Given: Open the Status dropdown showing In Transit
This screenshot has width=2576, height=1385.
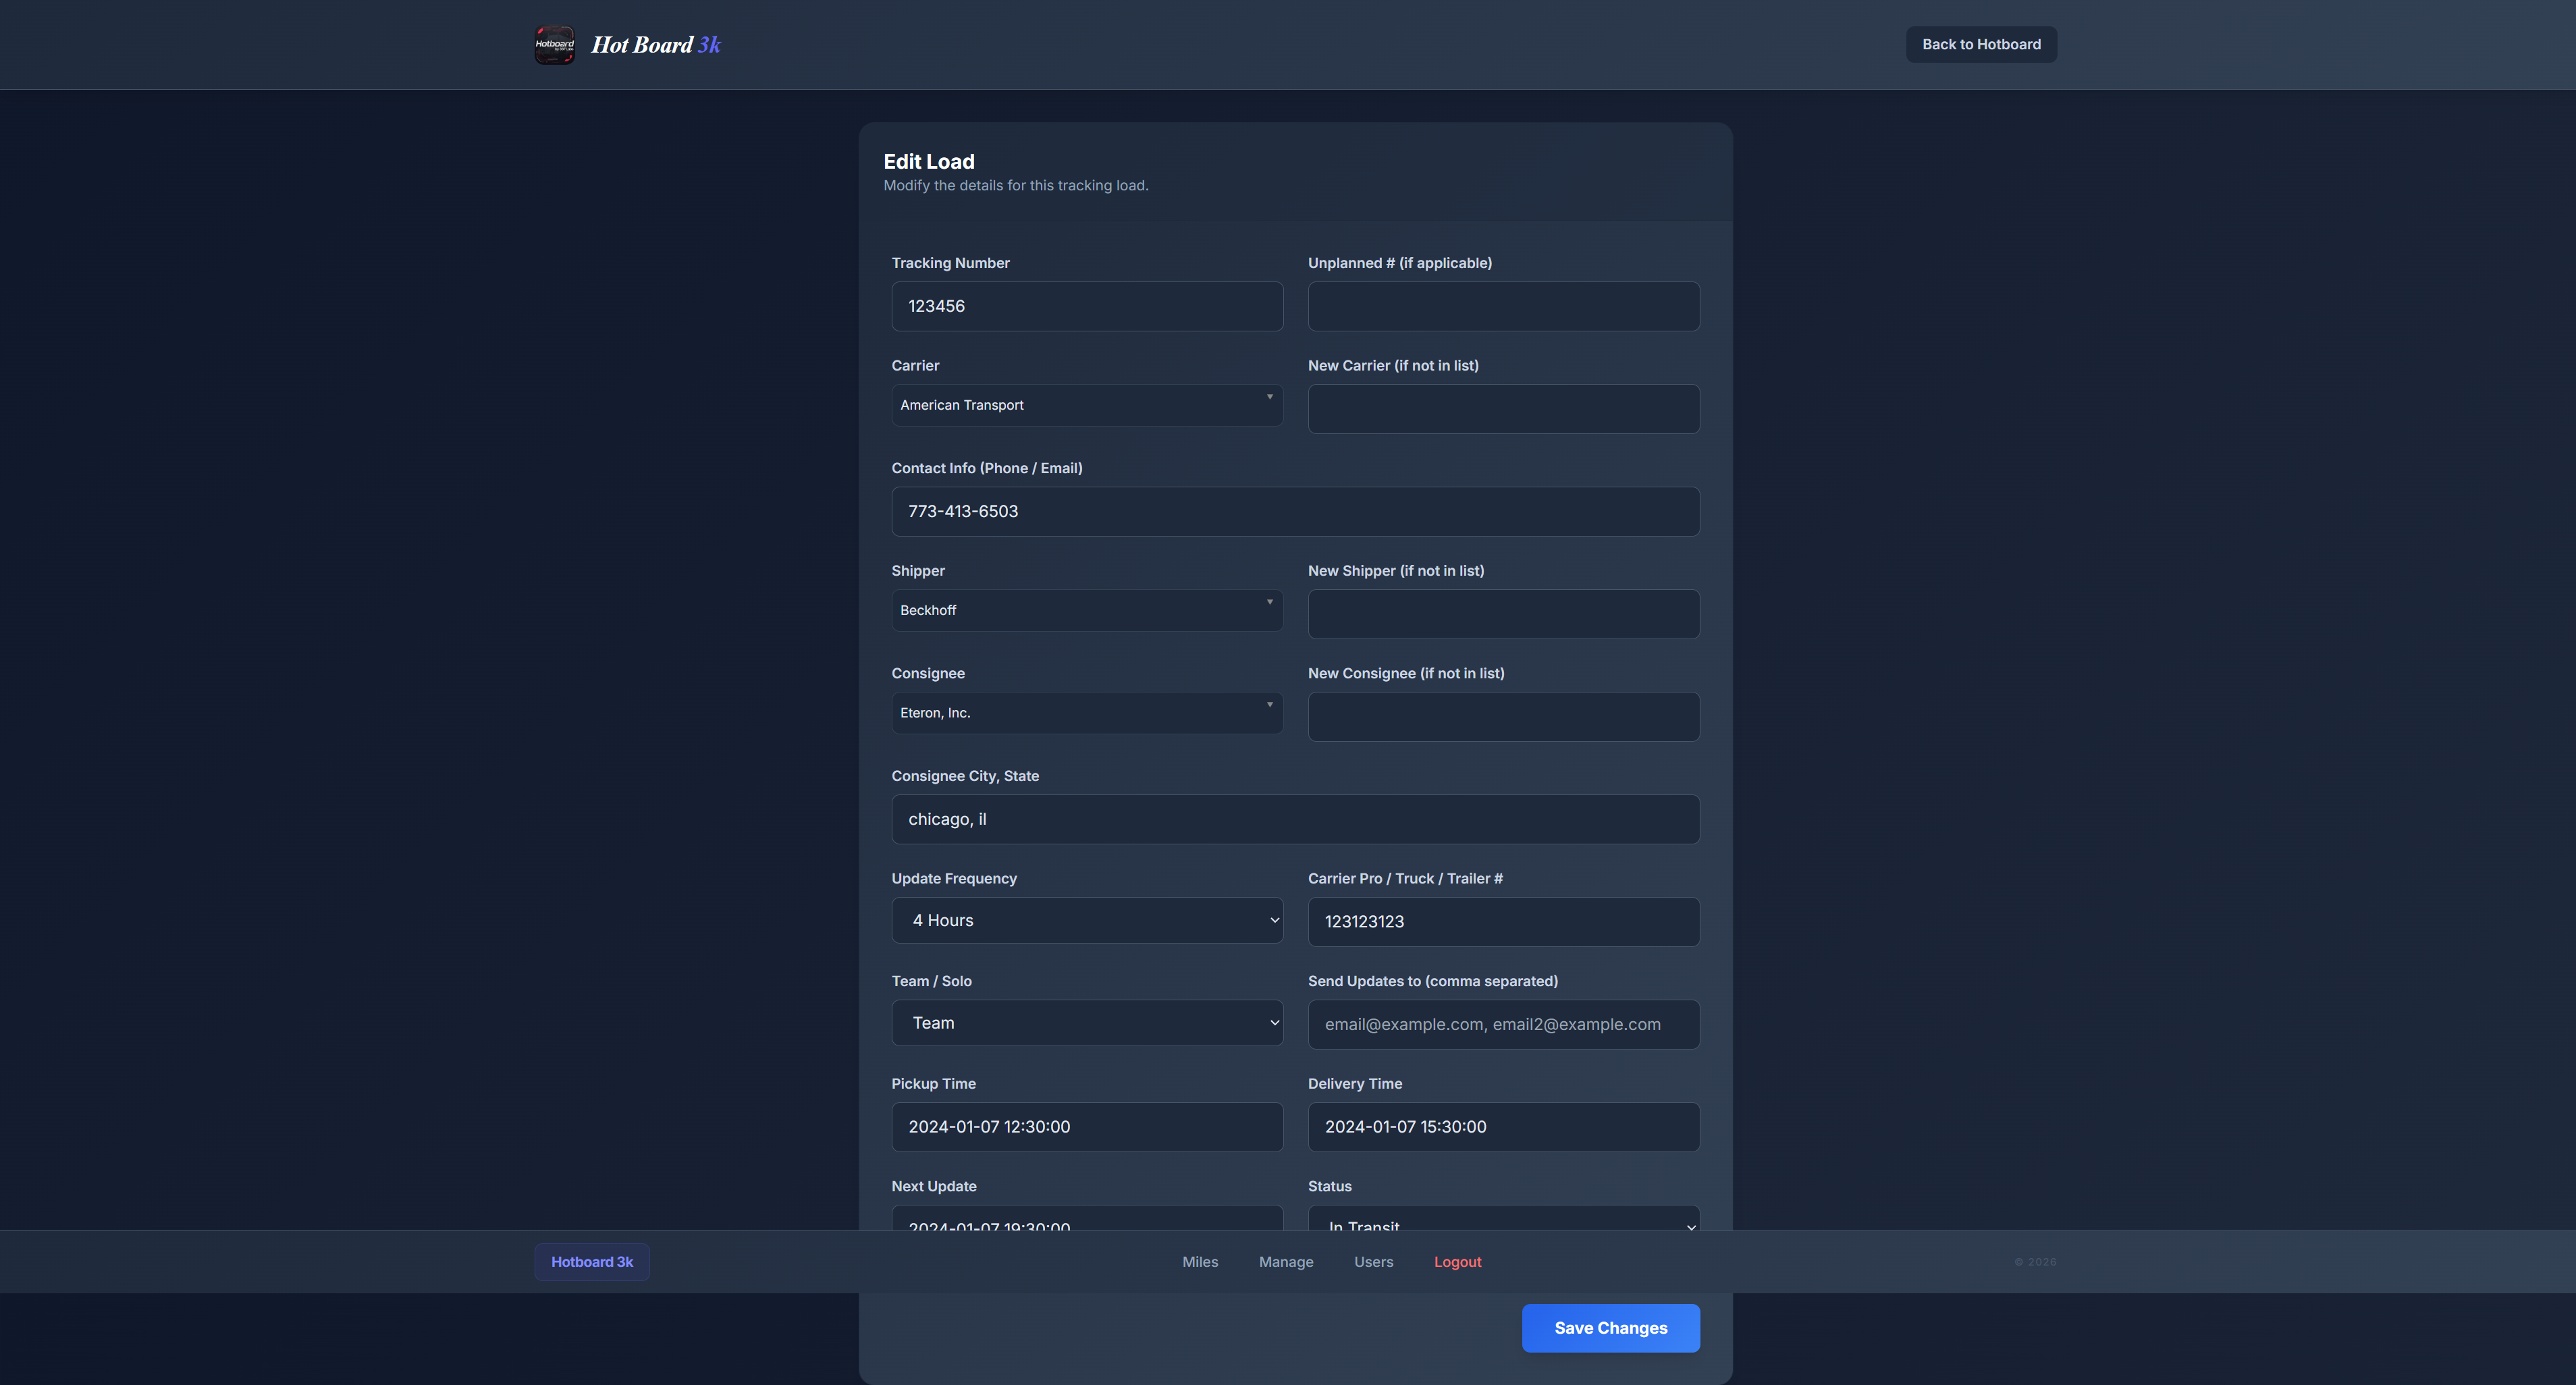Looking at the screenshot, I should pos(1502,1225).
